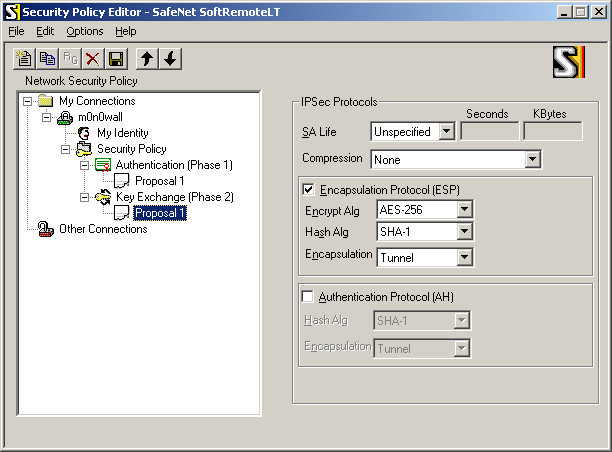Enable Authentication Protocol (AH) checkbox
Screen dimensions: 612x452
click(x=308, y=297)
